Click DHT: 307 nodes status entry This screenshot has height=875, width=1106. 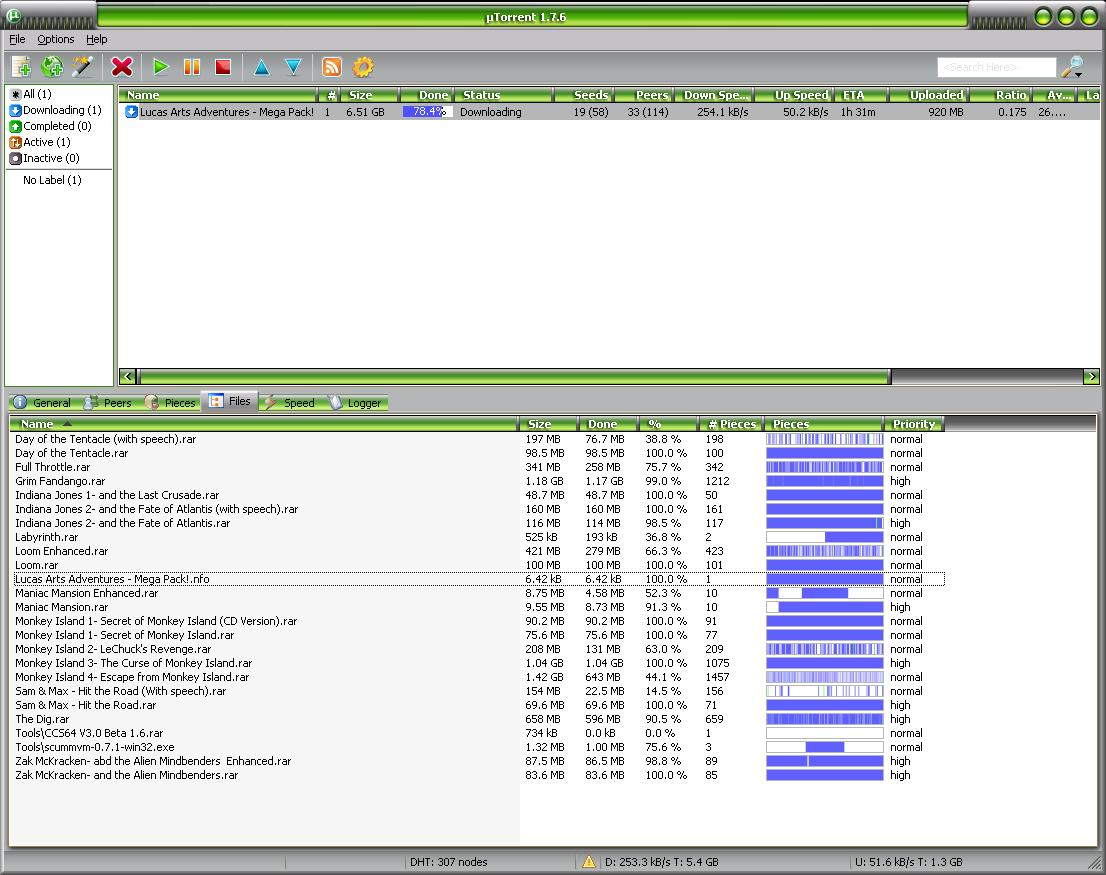coord(449,862)
